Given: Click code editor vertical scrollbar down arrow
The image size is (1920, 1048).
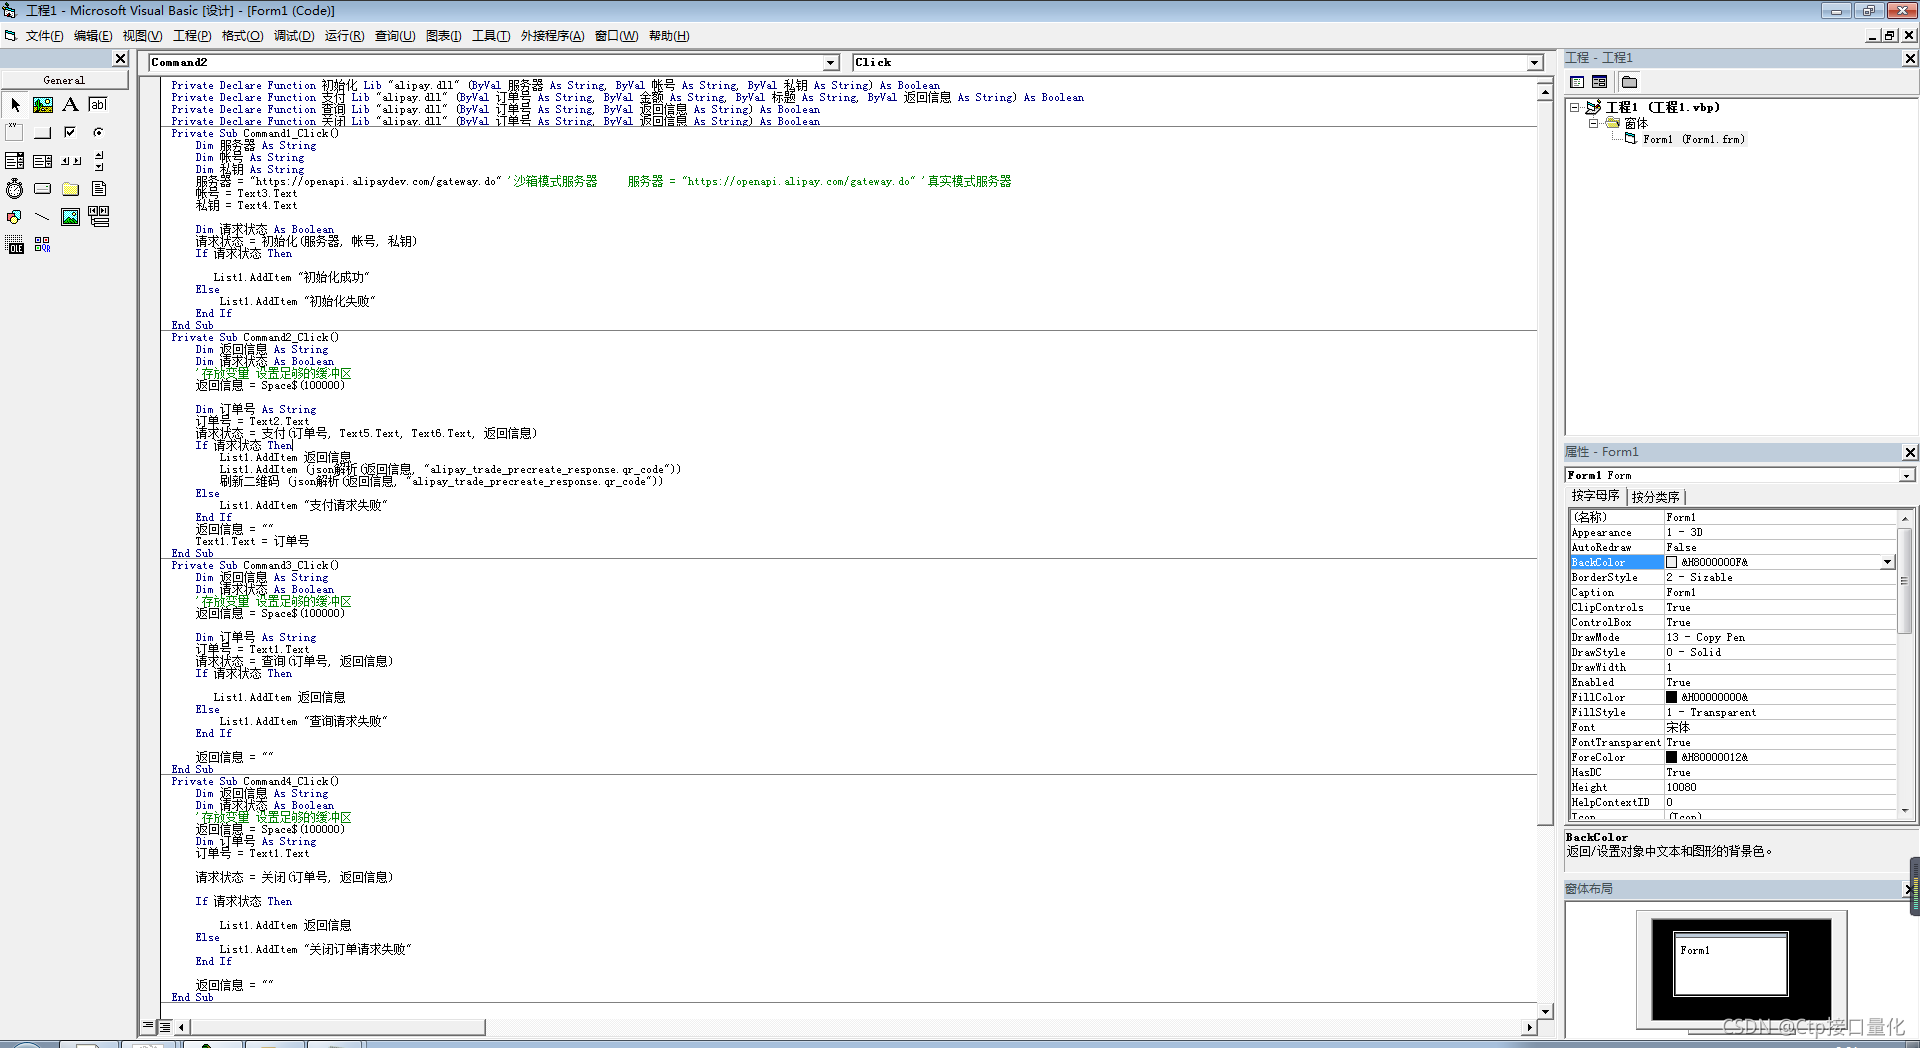Looking at the screenshot, I should (1545, 1011).
